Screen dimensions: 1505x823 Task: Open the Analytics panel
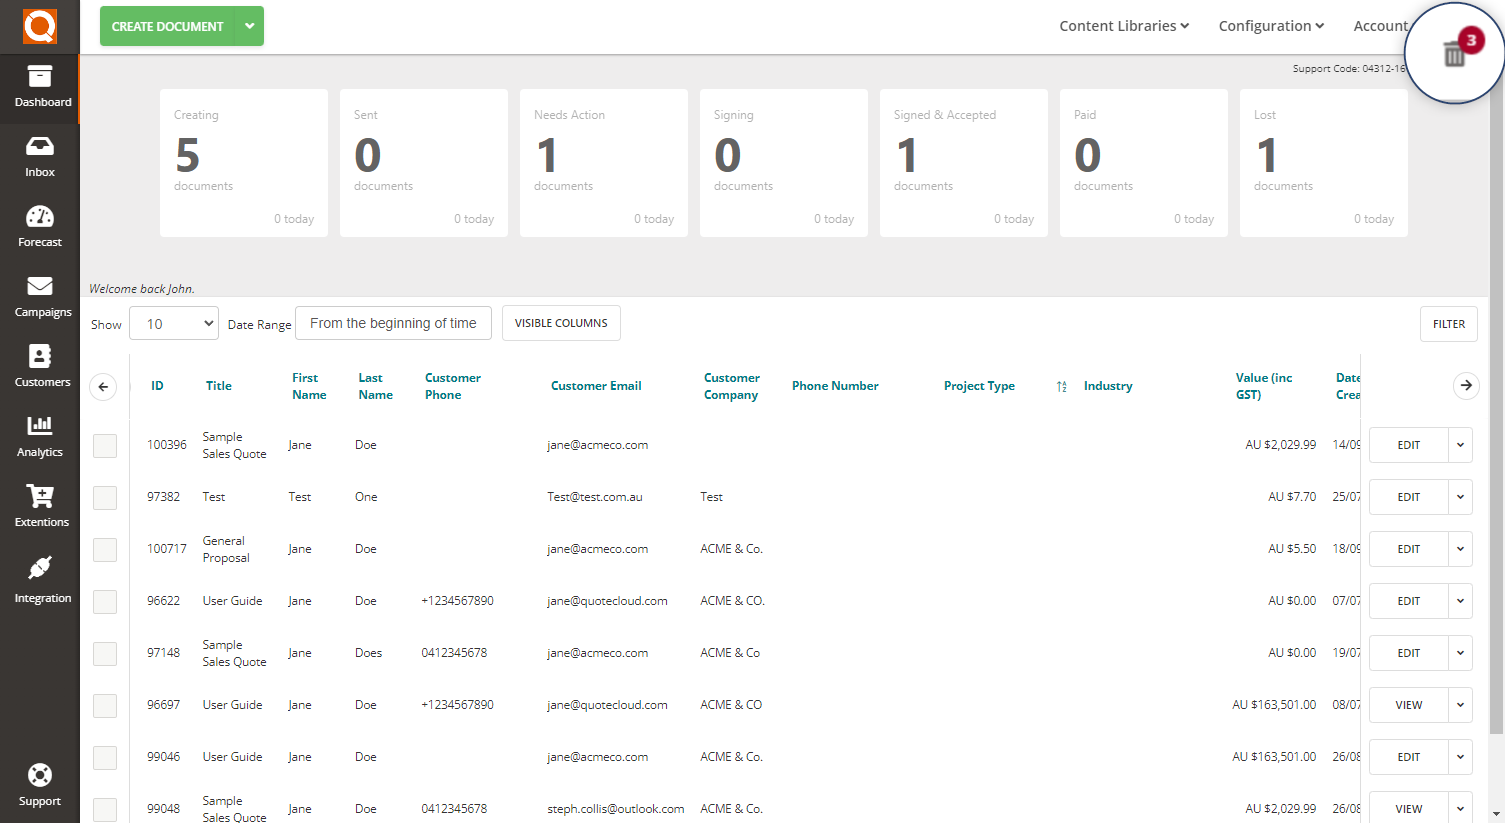pyautogui.click(x=39, y=435)
